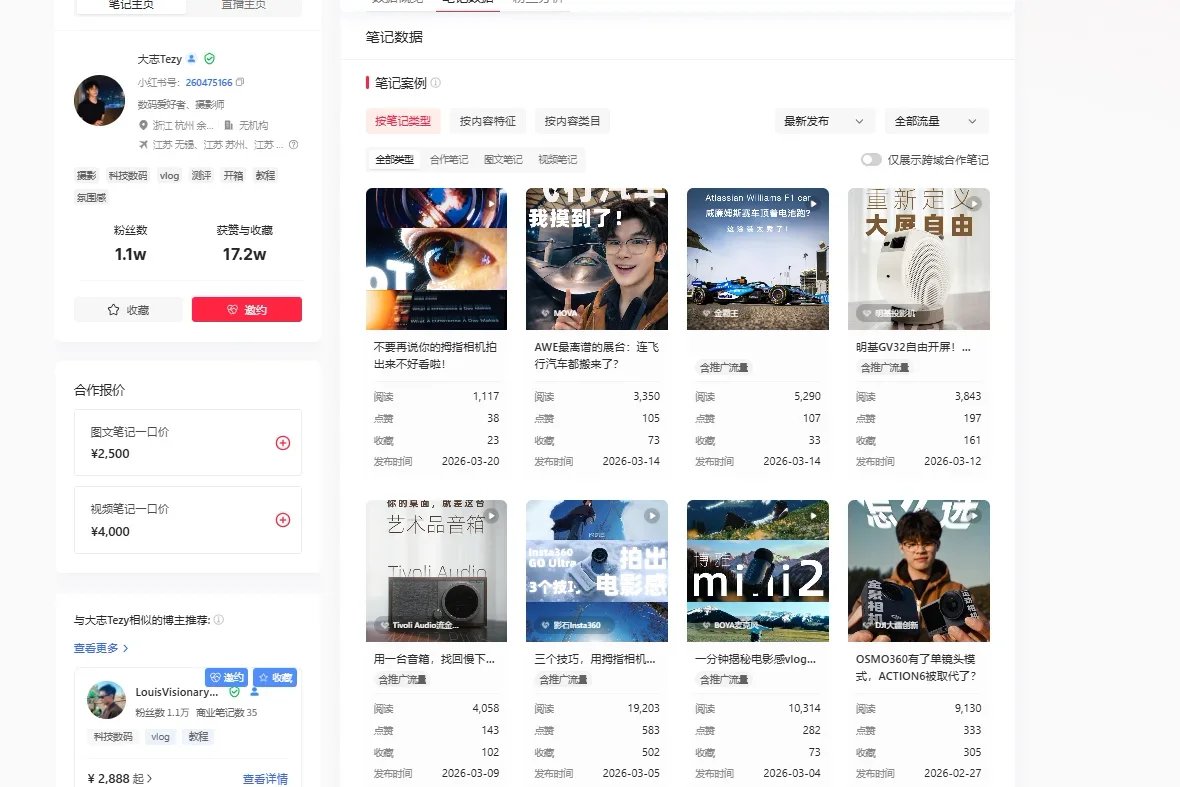This screenshot has width=1180, height=787.
Task: Open 查看详情 link for LouisVisionary
Action: point(265,779)
